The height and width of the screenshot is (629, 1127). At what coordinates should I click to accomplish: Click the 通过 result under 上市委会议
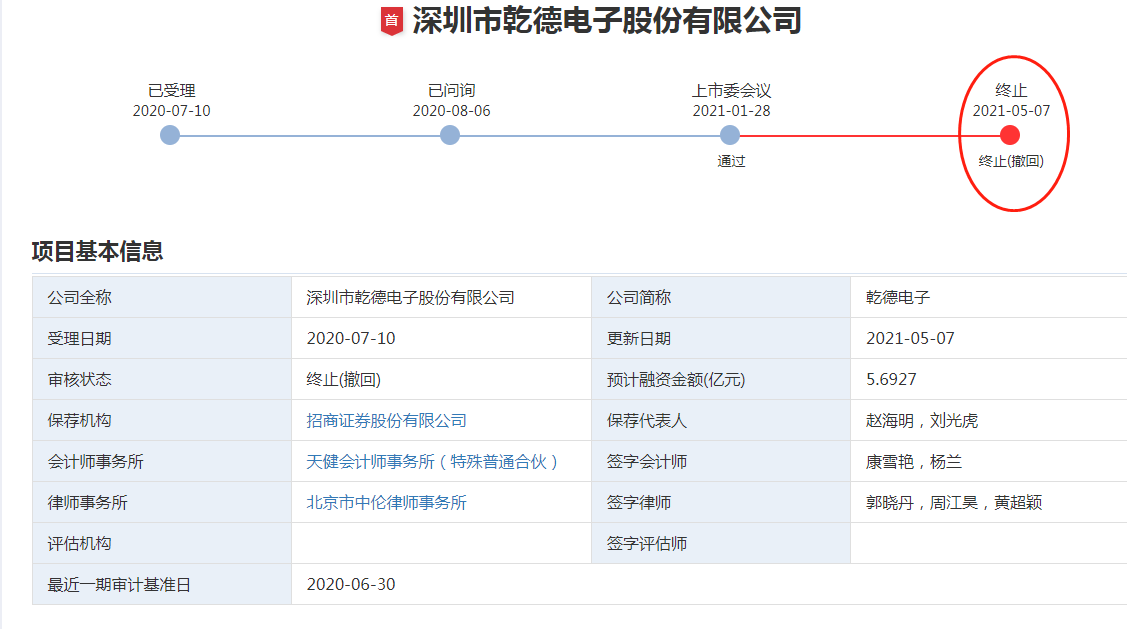click(731, 161)
